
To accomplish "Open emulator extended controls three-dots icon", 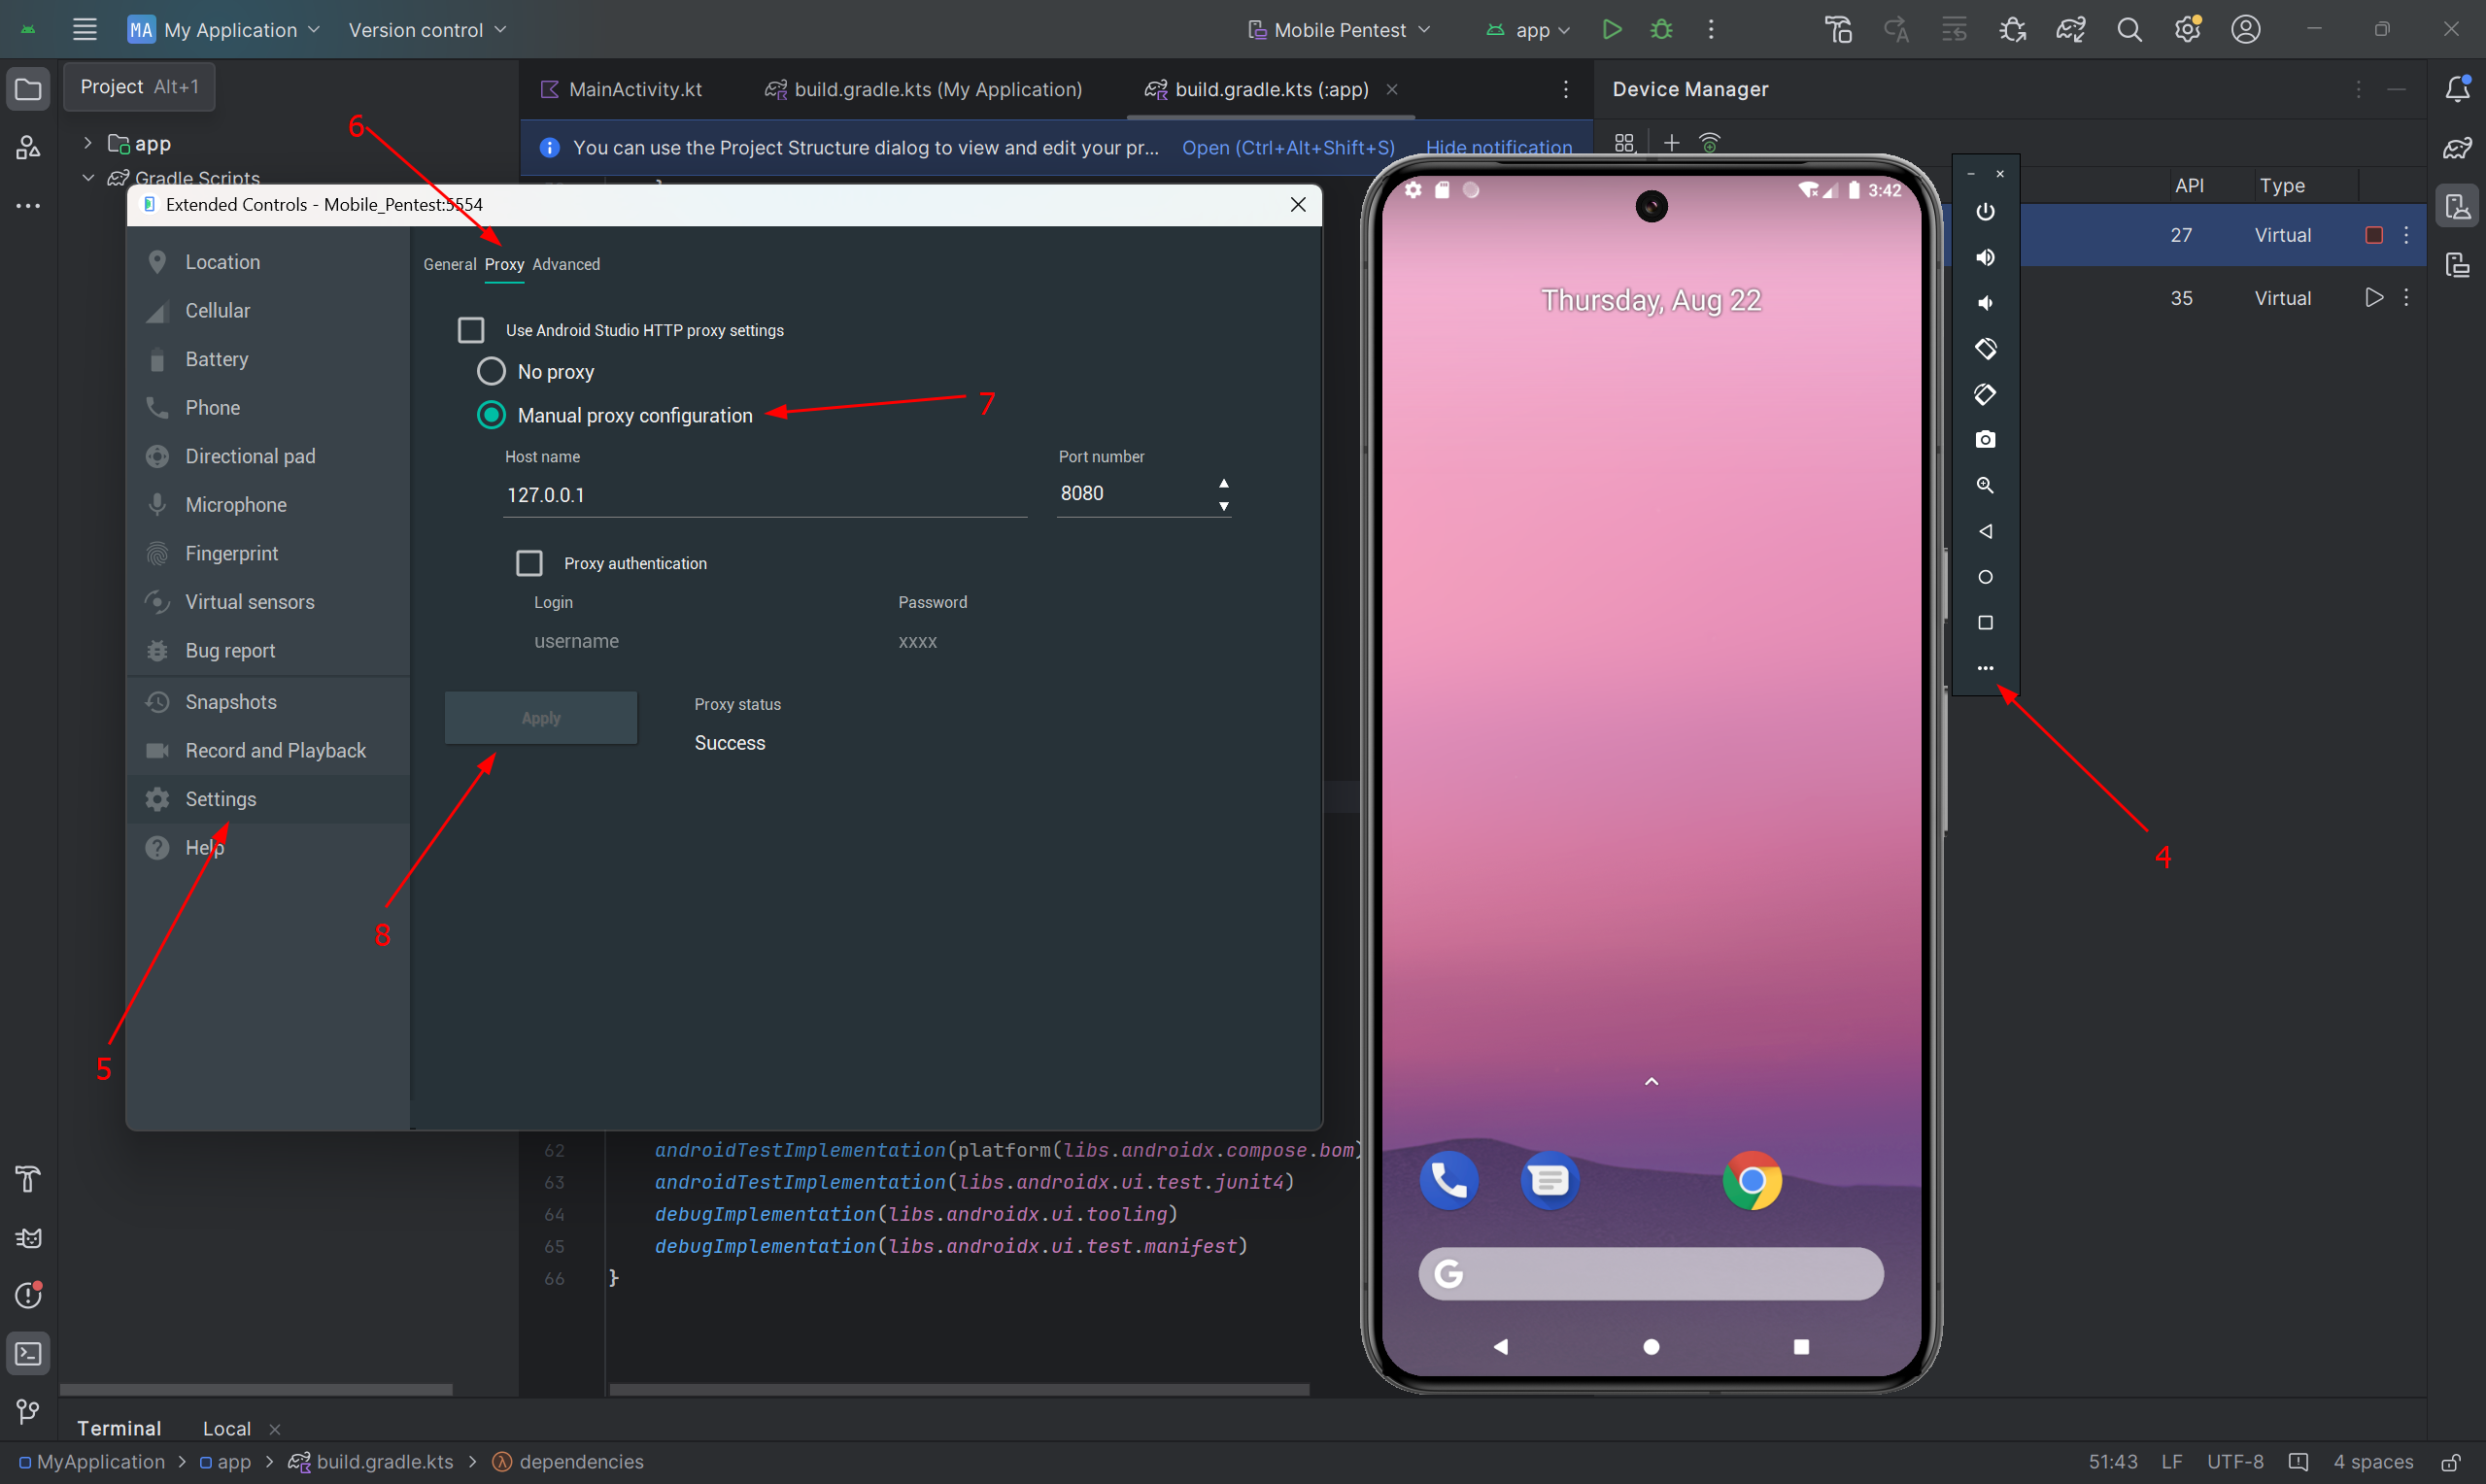I will click(1985, 668).
